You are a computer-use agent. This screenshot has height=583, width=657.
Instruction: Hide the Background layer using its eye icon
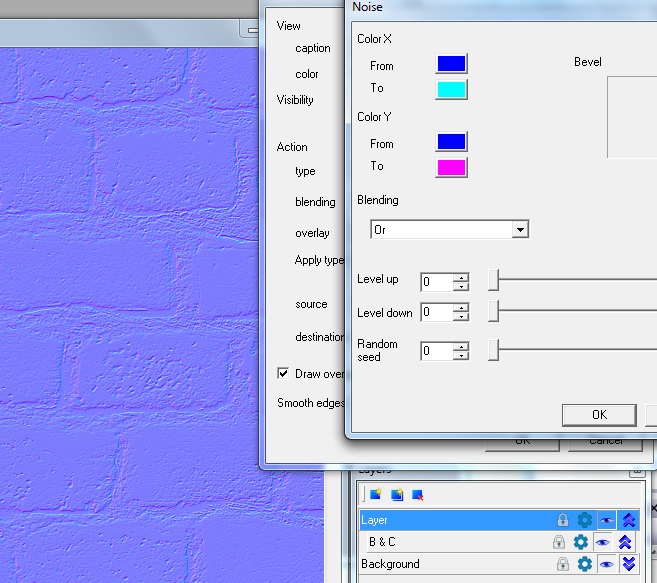pyautogui.click(x=607, y=564)
